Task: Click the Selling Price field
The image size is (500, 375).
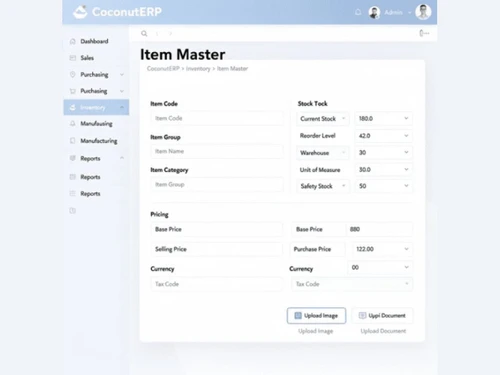Action: coord(217,249)
